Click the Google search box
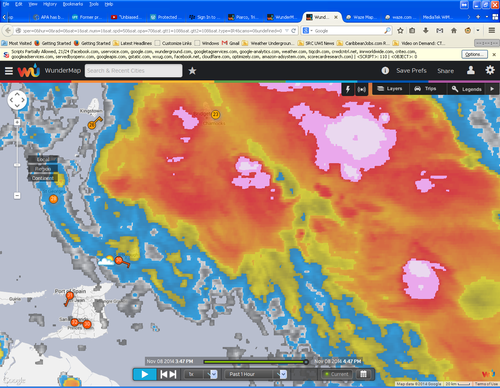Image resolution: width=500 pixels, height=388 pixels. [x=348, y=31]
